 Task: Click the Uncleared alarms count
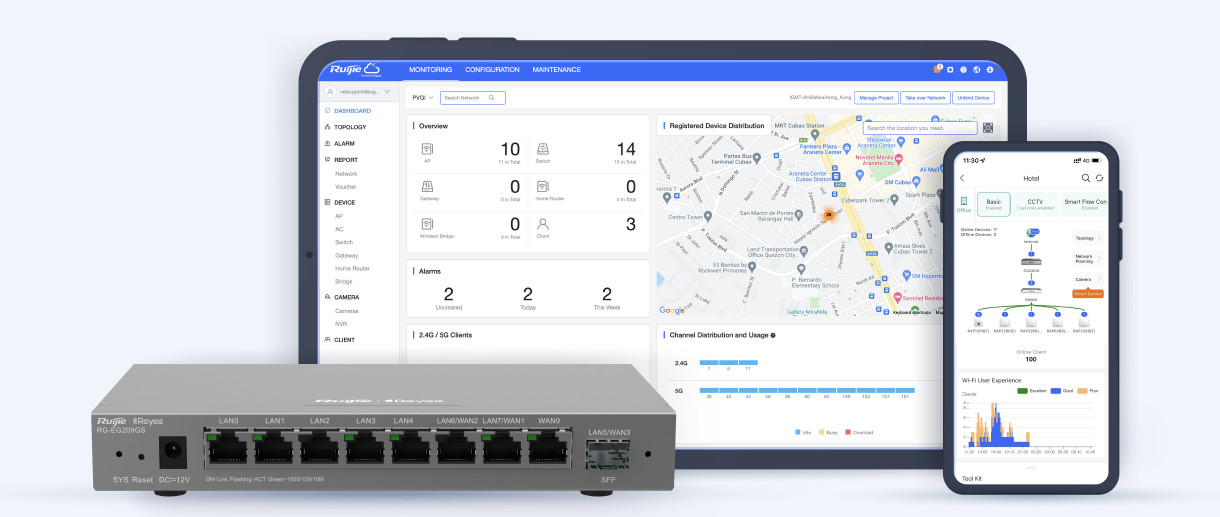pyautogui.click(x=449, y=294)
